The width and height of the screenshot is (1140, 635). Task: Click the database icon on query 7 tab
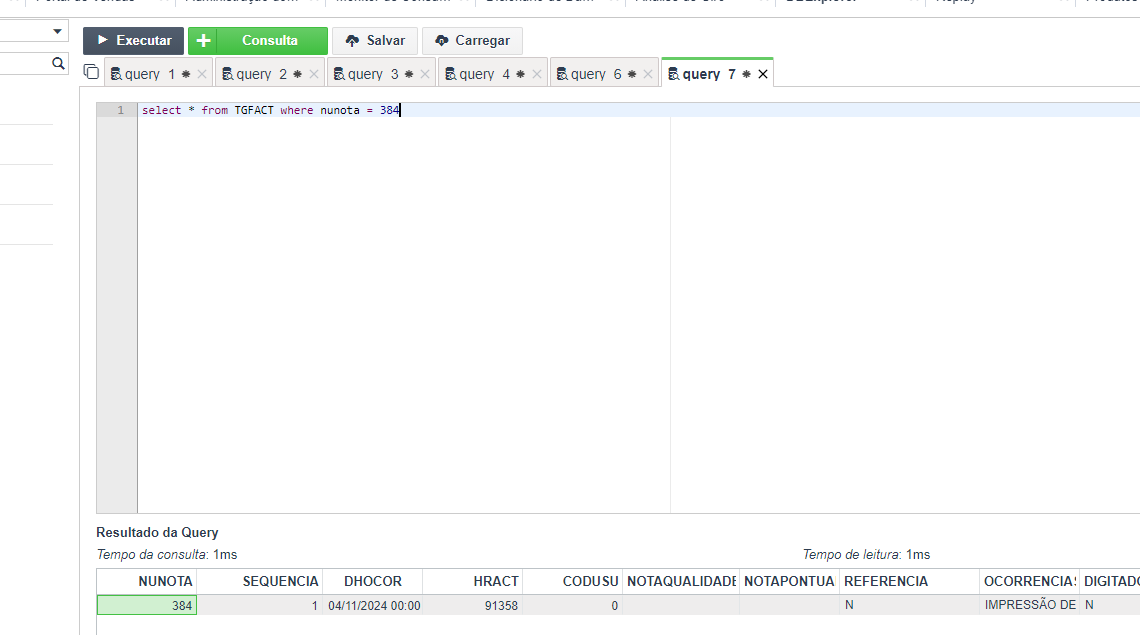tap(673, 74)
